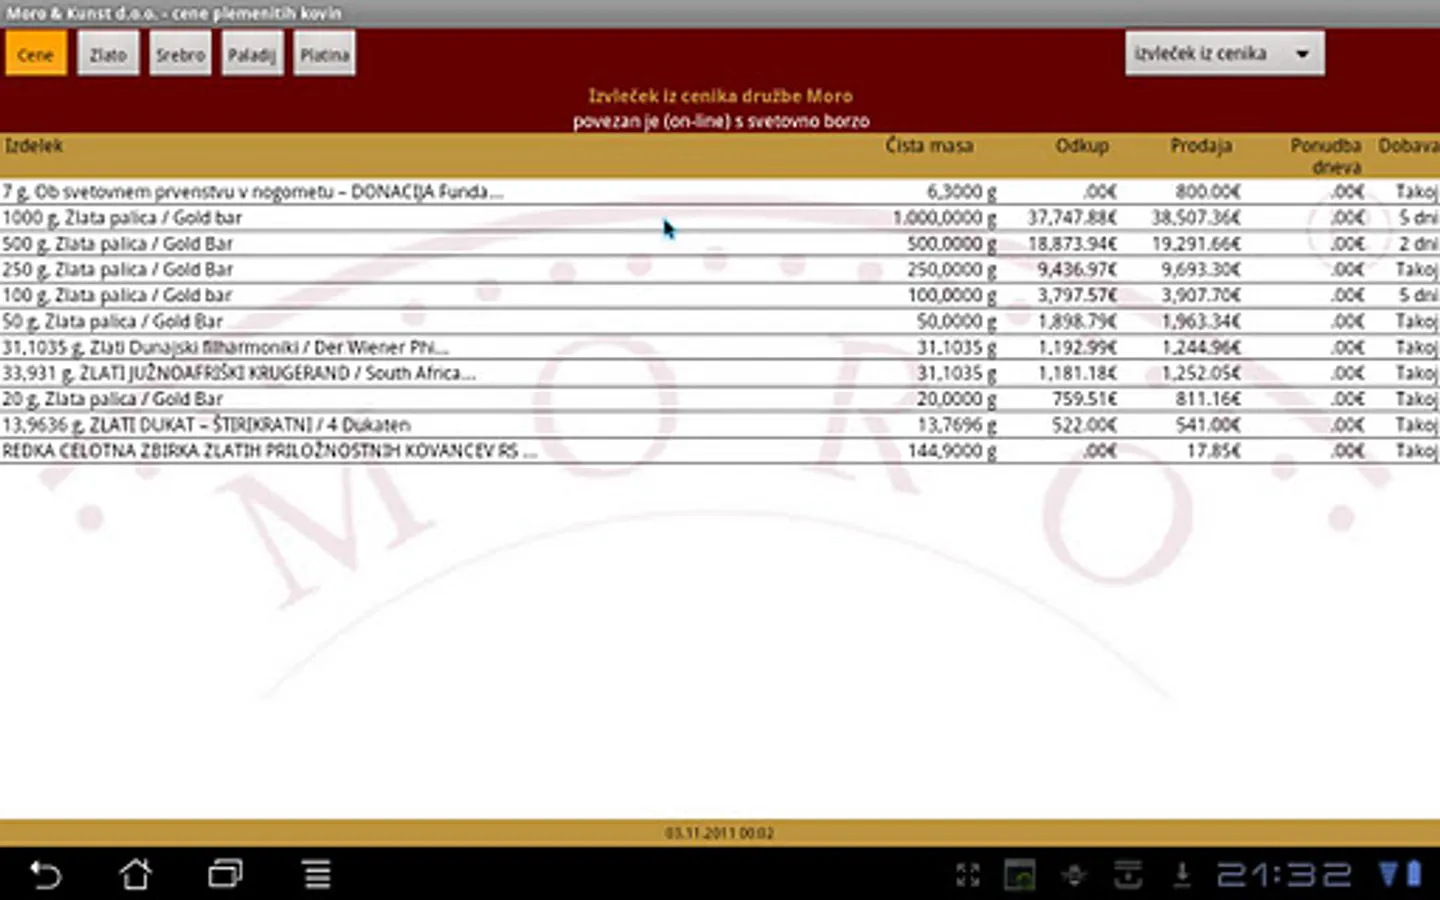
Task: Open the Platina tab
Action: (324, 54)
